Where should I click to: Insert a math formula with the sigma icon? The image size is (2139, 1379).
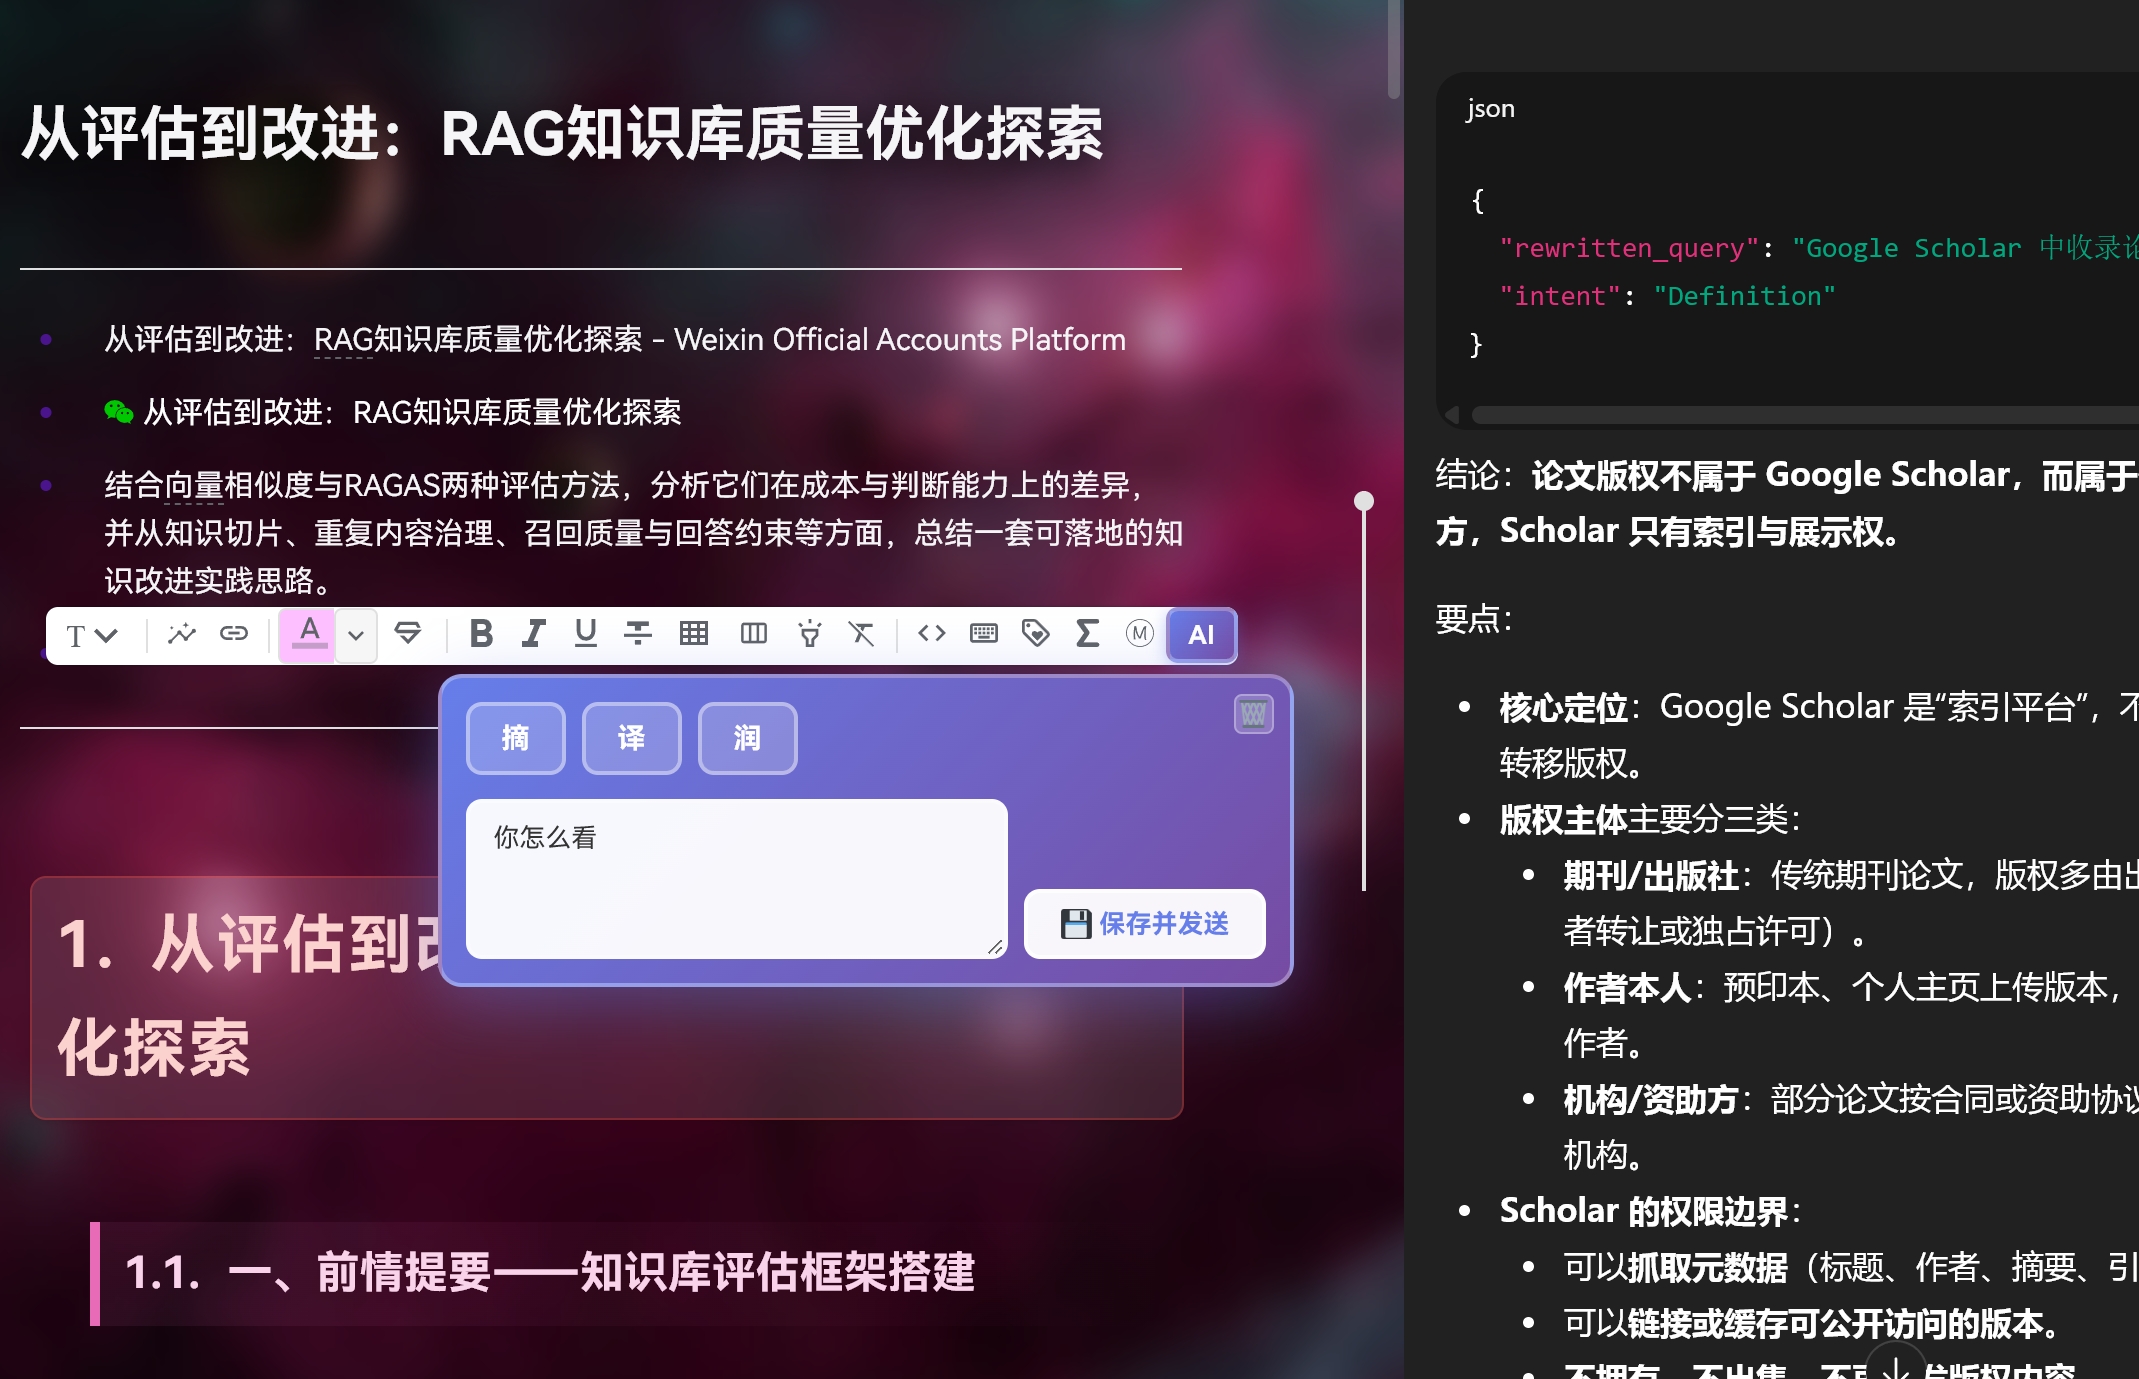pos(1088,634)
